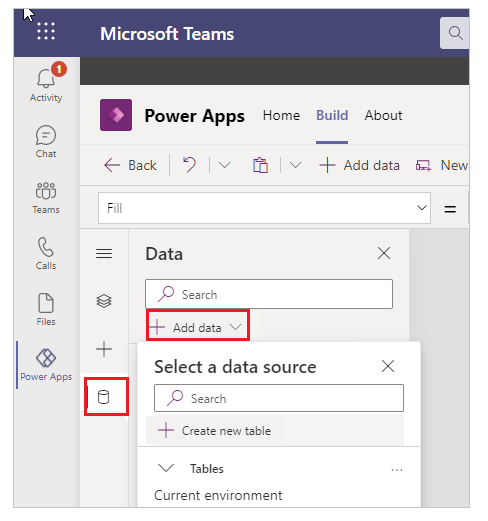This screenshot has height=521, width=488.
Task: Click the Teams search magnifier icon
Action: click(x=455, y=33)
